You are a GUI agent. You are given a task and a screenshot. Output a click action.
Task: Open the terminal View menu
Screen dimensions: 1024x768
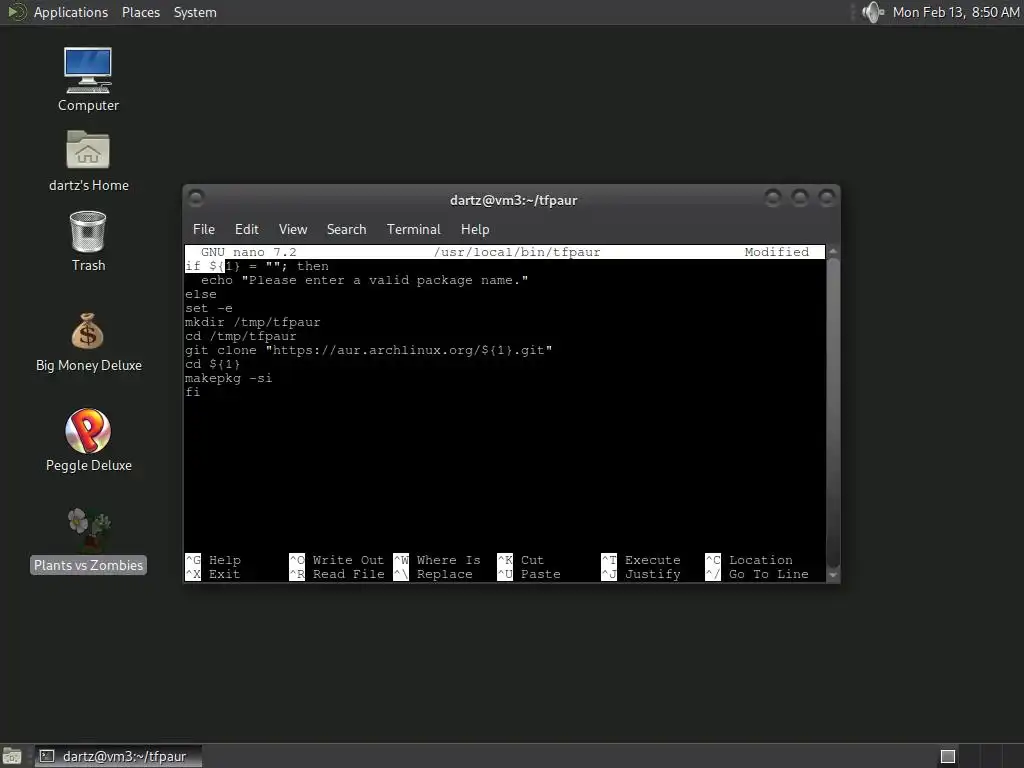293,229
